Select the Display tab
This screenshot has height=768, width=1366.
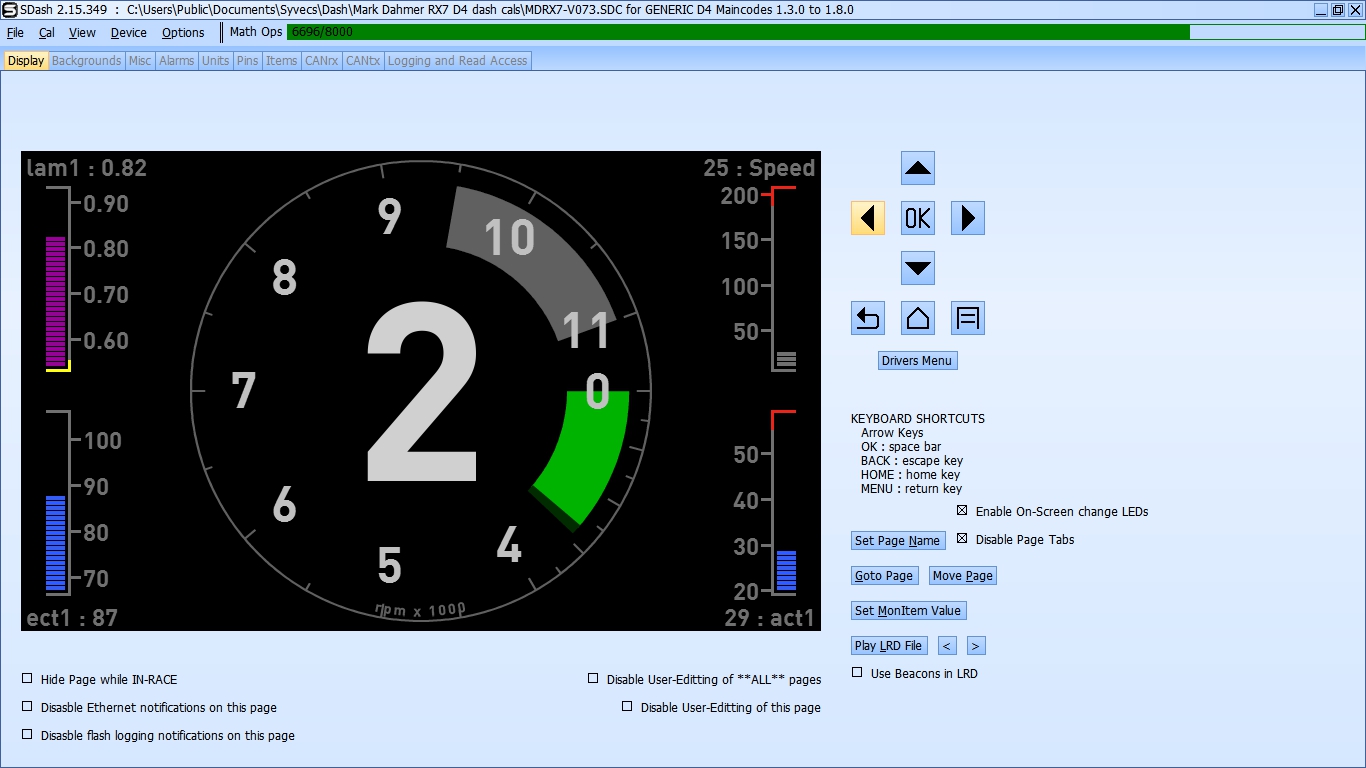click(25, 61)
